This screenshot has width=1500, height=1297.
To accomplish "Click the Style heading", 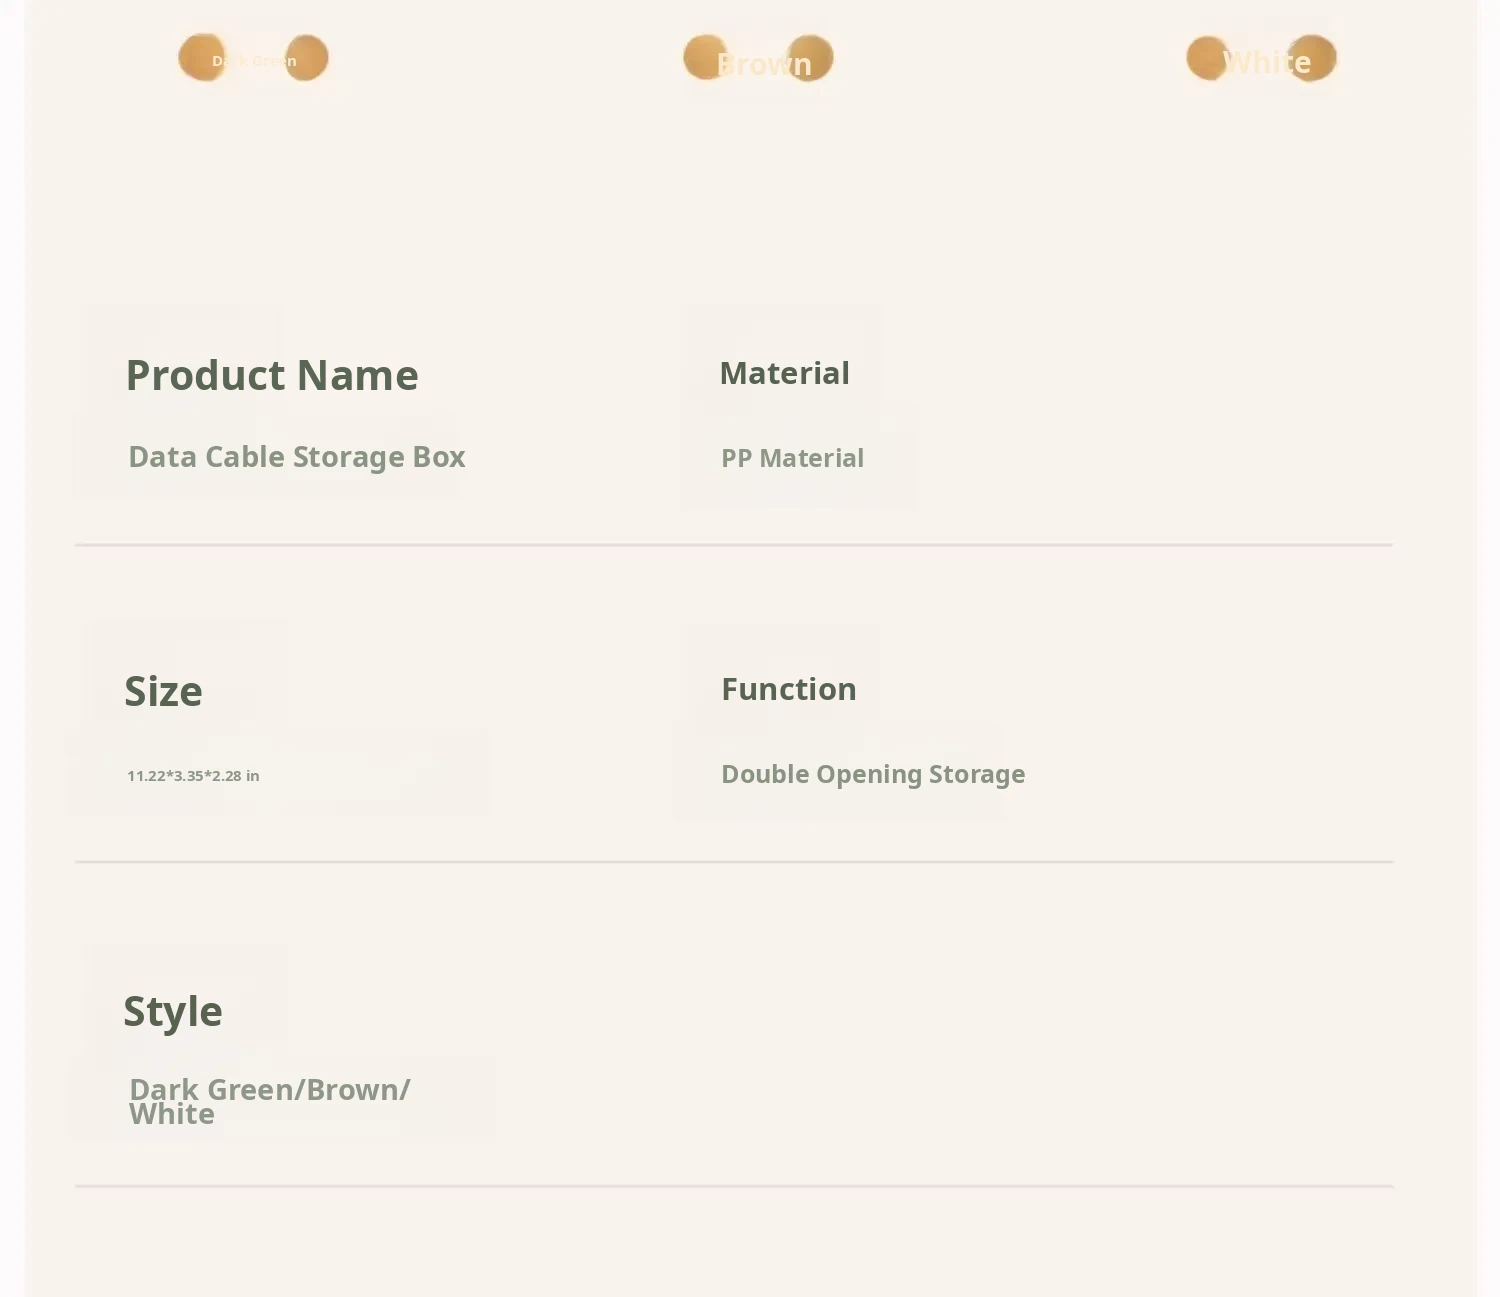I will (x=173, y=1011).
